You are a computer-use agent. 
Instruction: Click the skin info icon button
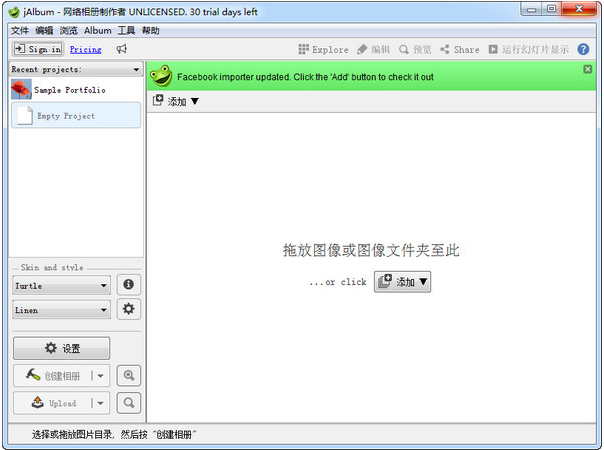coord(129,285)
